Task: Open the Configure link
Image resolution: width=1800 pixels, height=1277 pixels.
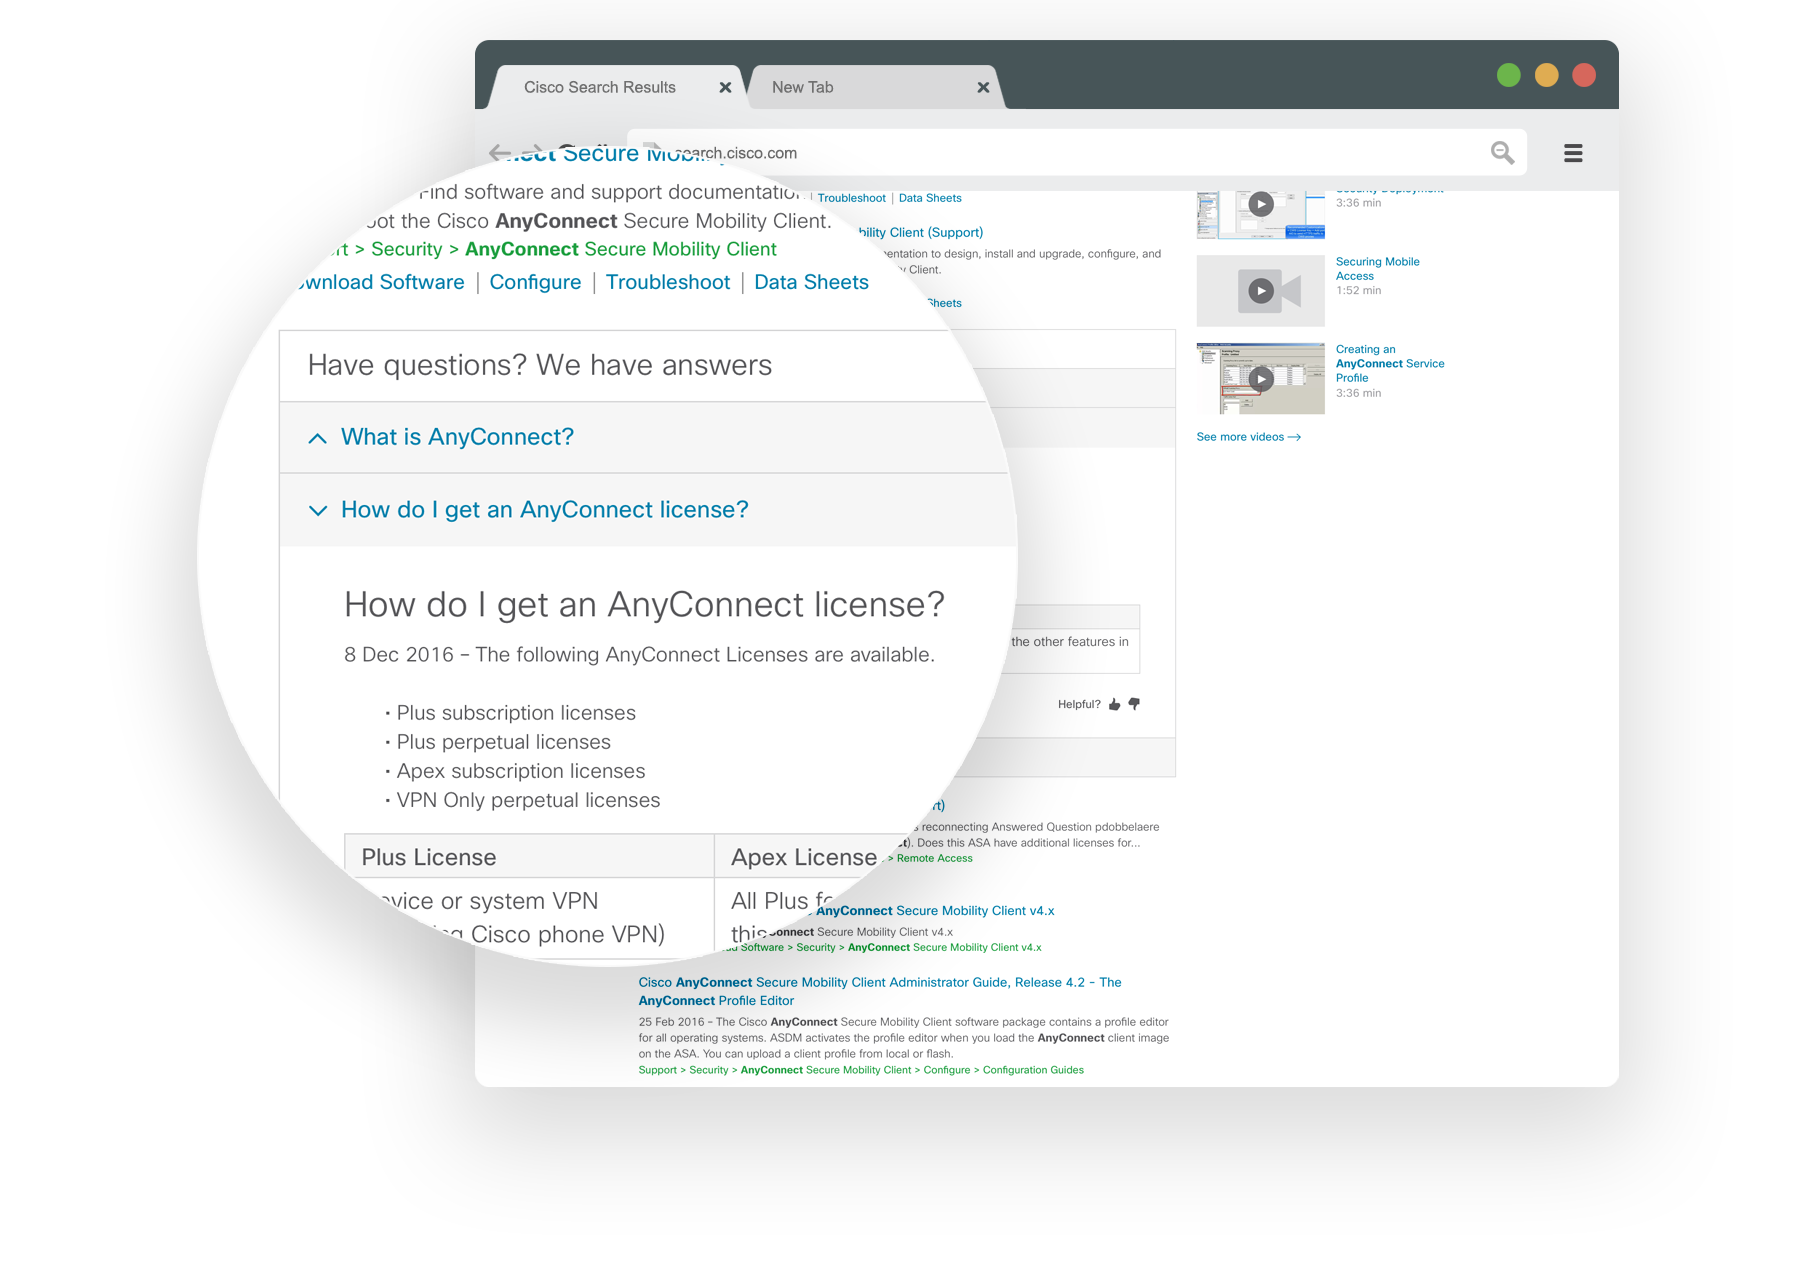Action: point(535,282)
